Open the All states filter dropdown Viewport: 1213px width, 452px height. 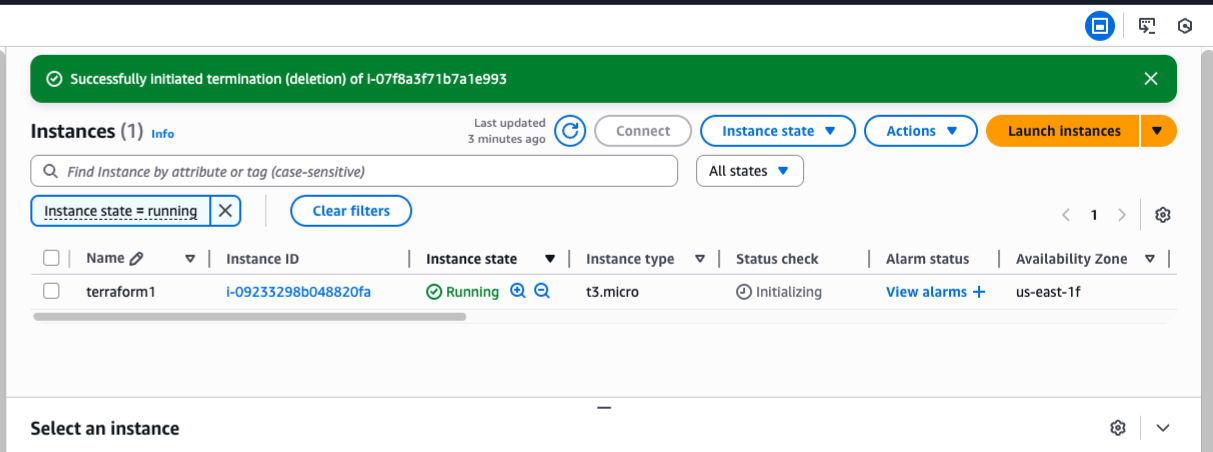pos(749,171)
